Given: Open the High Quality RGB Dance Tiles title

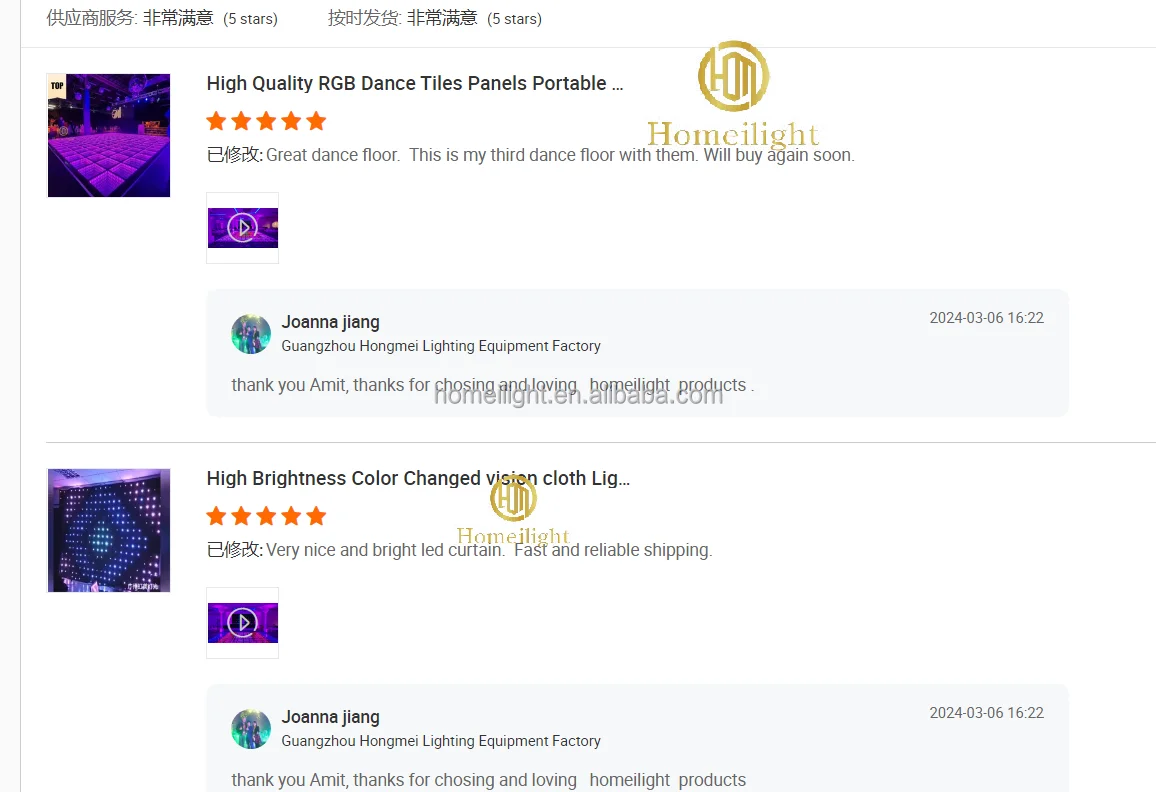Looking at the screenshot, I should [x=414, y=83].
